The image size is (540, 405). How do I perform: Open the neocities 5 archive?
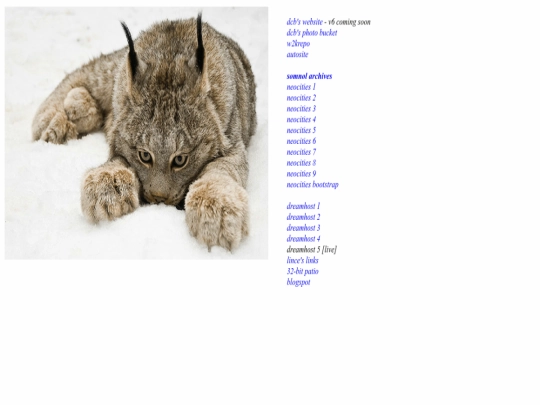click(301, 131)
